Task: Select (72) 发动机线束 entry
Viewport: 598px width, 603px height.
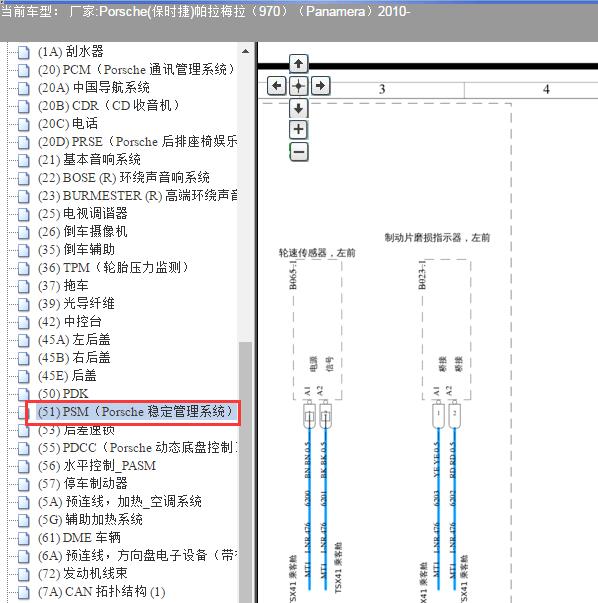Action: pos(82,574)
